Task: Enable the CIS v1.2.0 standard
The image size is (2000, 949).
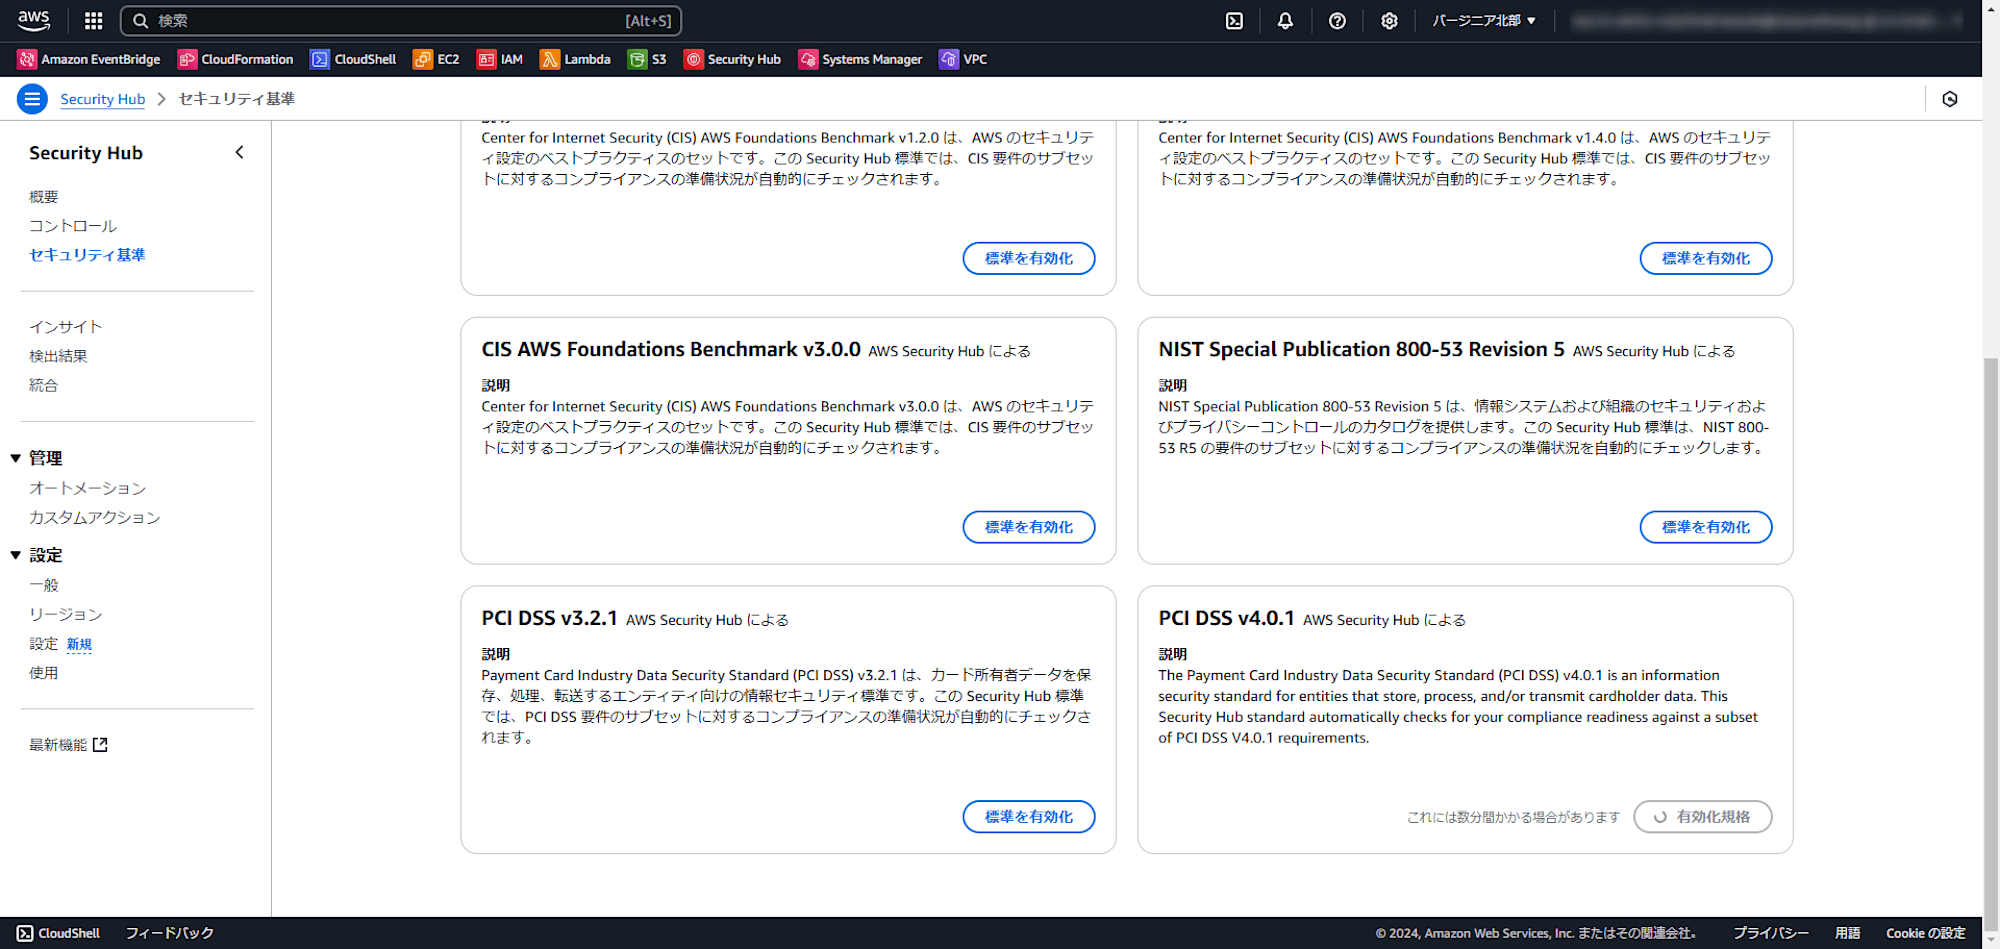Action: click(1028, 258)
